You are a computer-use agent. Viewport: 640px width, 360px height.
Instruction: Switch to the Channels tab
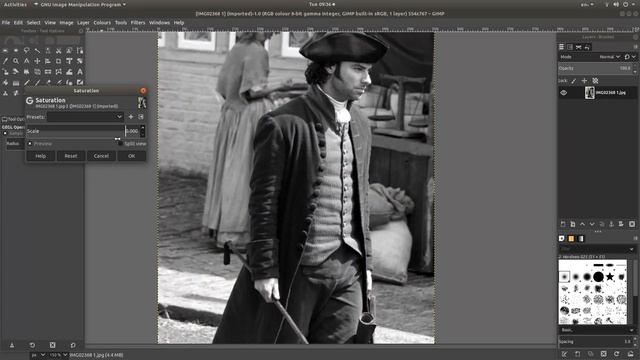(570, 47)
